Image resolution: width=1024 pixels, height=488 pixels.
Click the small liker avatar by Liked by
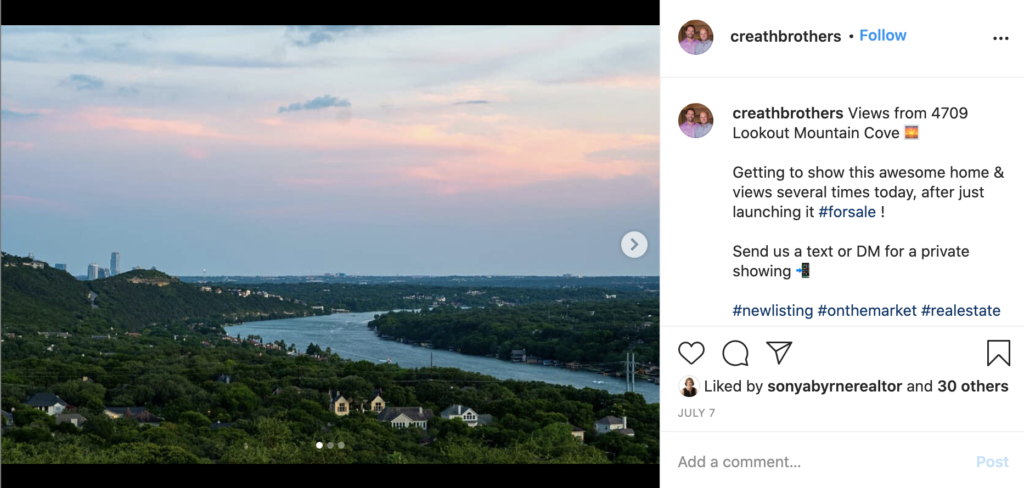click(689, 387)
